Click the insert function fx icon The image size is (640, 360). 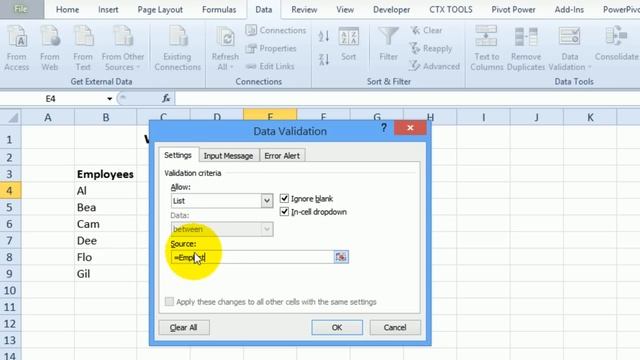pyautogui.click(x=166, y=98)
